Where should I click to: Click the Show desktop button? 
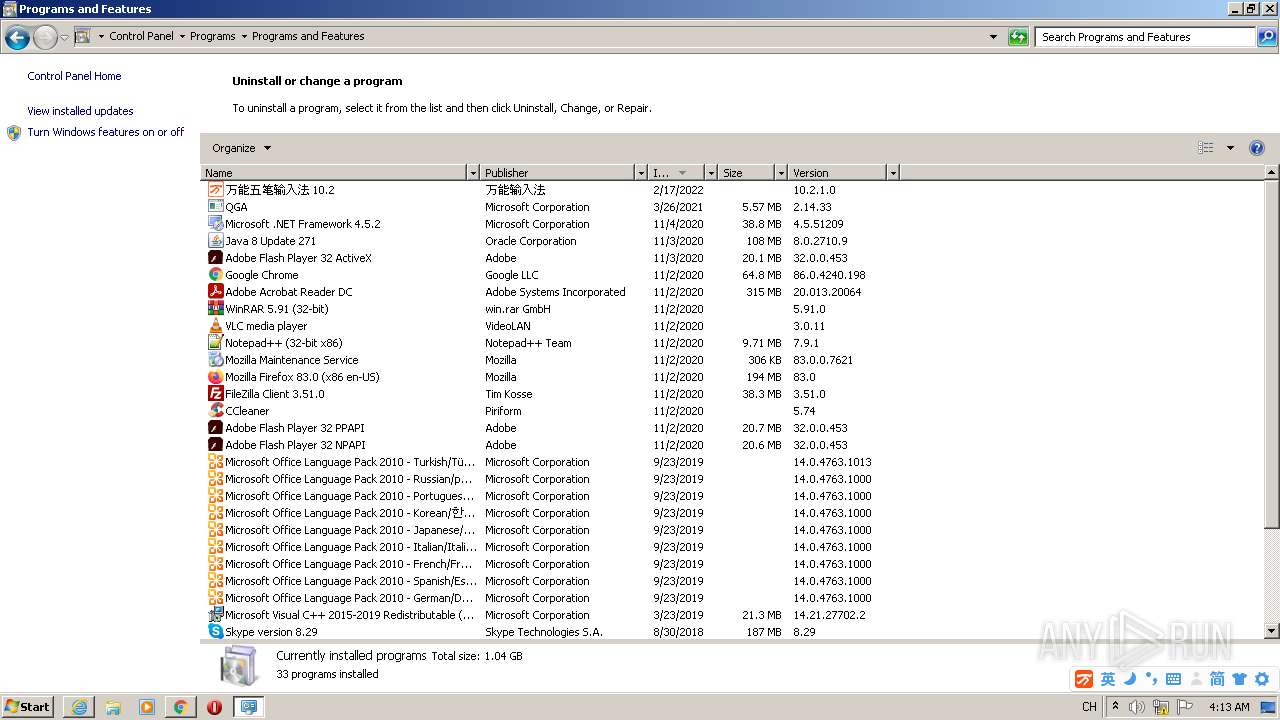(1269, 707)
